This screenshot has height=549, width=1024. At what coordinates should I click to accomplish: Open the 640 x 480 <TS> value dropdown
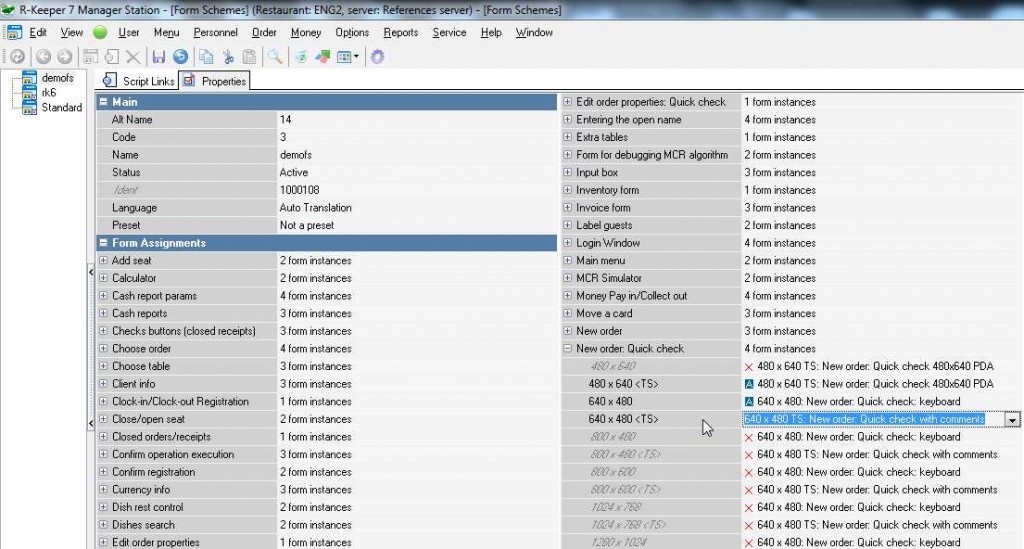[x=1012, y=420]
